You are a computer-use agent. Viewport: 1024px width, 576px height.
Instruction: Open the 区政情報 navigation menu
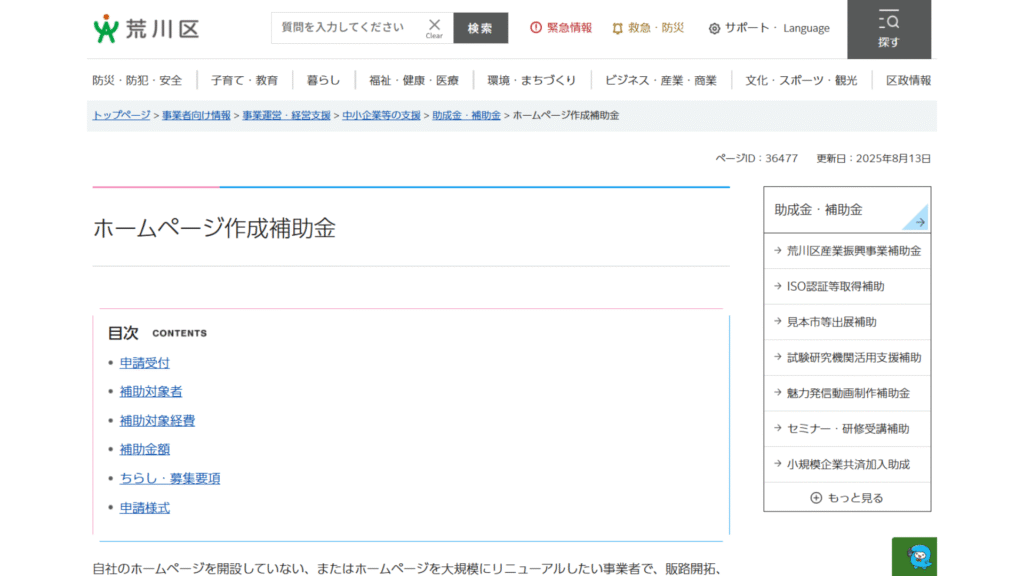[x=908, y=80]
